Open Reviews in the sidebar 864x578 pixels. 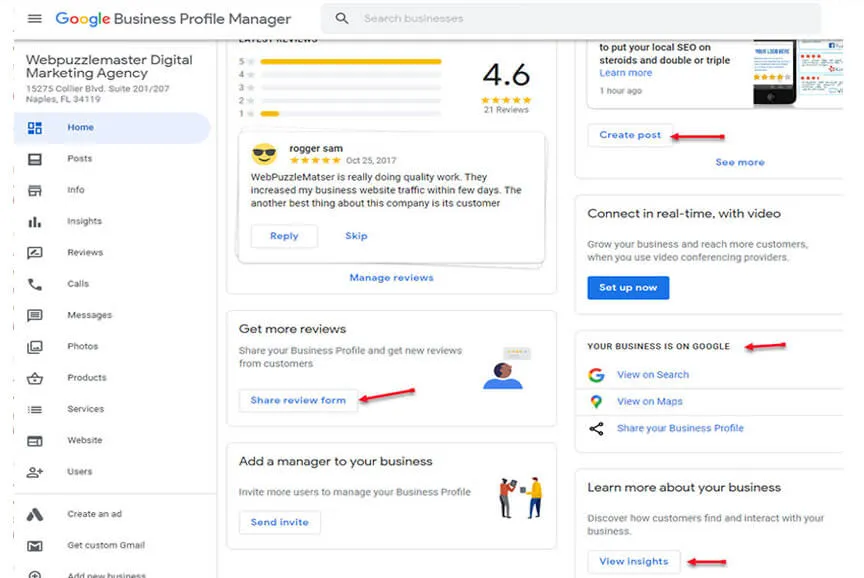(112, 253)
